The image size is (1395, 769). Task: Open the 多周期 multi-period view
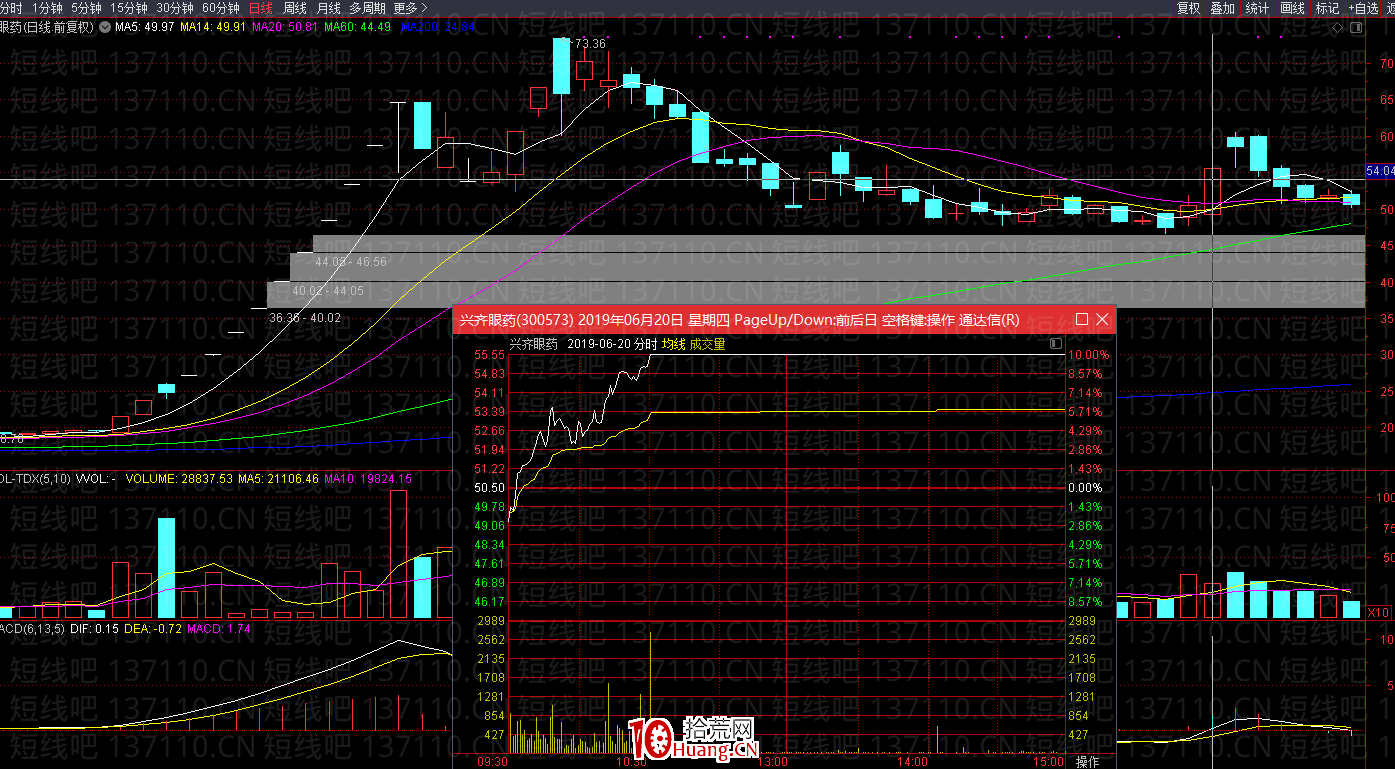(368, 7)
